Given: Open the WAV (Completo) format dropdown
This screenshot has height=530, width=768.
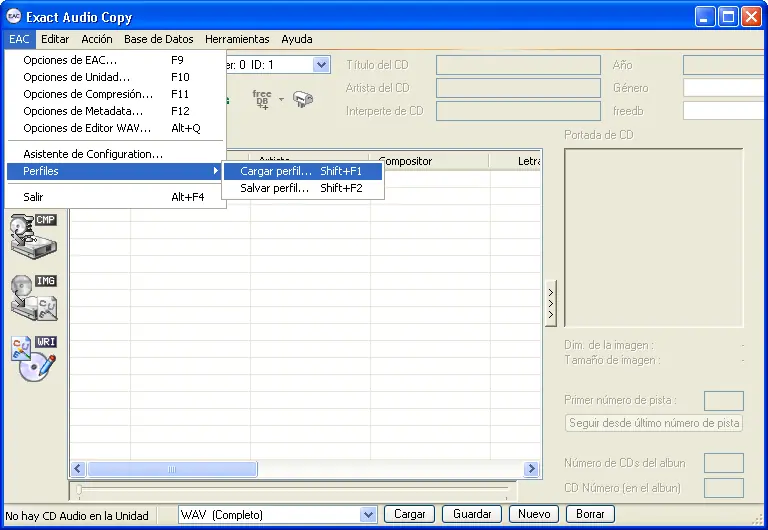Looking at the screenshot, I should click(x=368, y=515).
